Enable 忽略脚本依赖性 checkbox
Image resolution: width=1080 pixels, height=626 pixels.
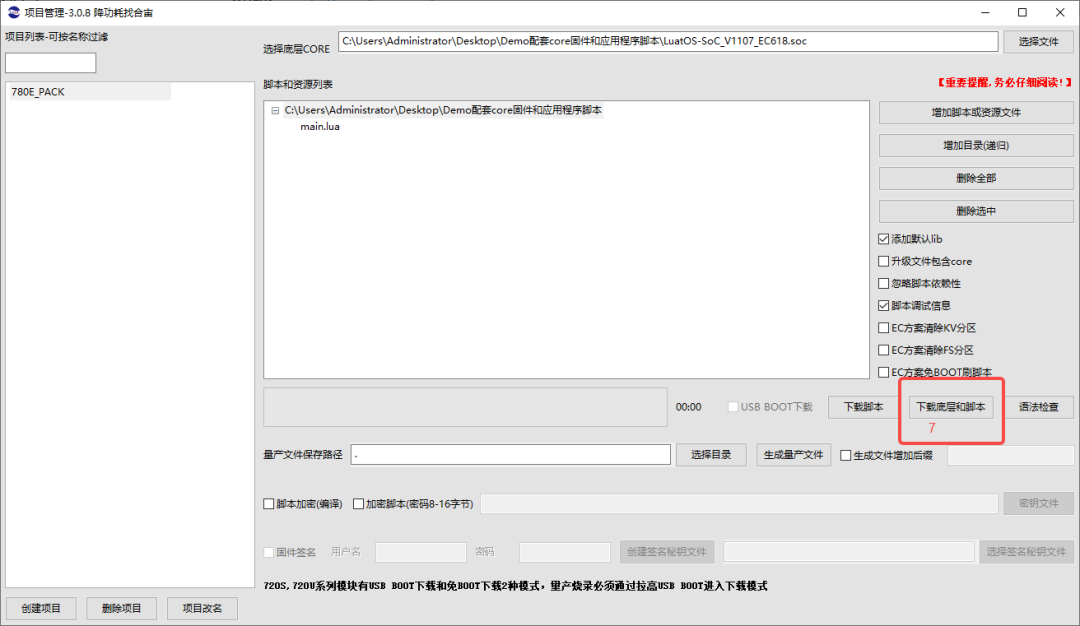pyautogui.click(x=884, y=283)
